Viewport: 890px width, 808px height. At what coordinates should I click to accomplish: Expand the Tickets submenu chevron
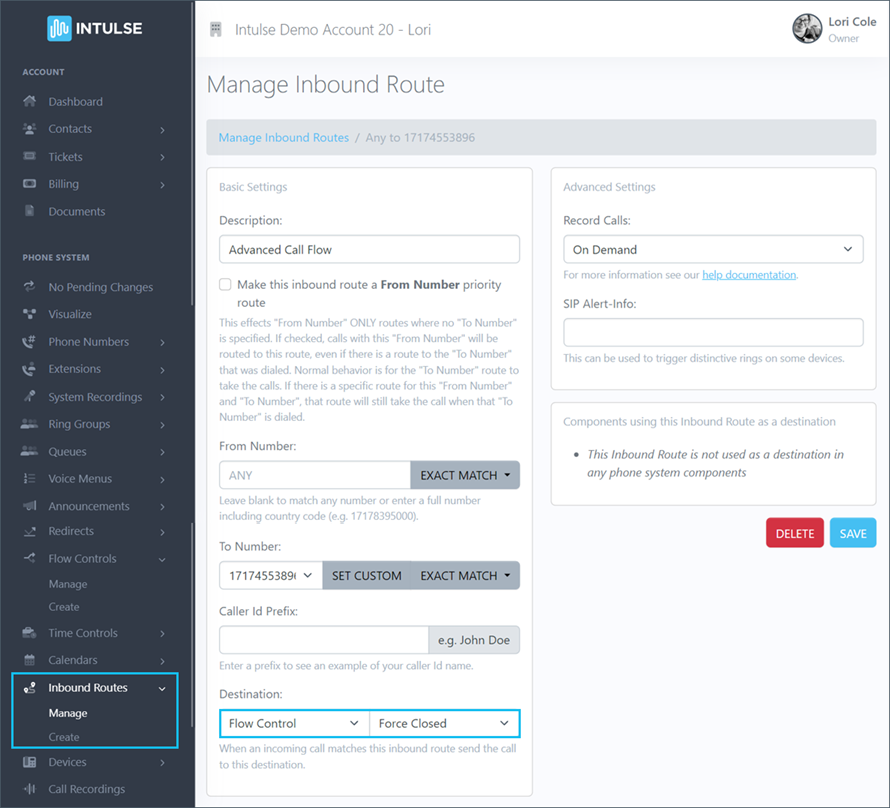click(x=162, y=157)
